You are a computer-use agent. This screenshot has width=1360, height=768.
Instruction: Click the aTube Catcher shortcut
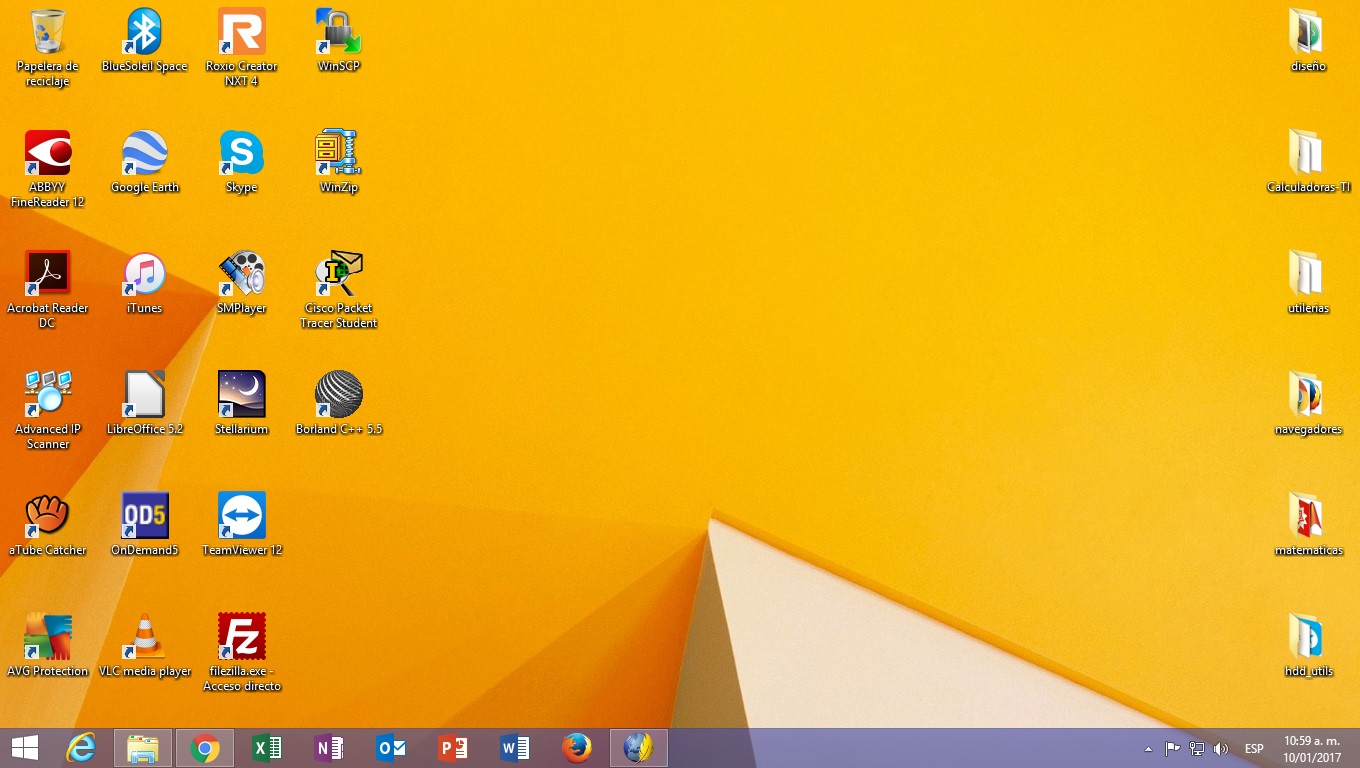[47, 516]
